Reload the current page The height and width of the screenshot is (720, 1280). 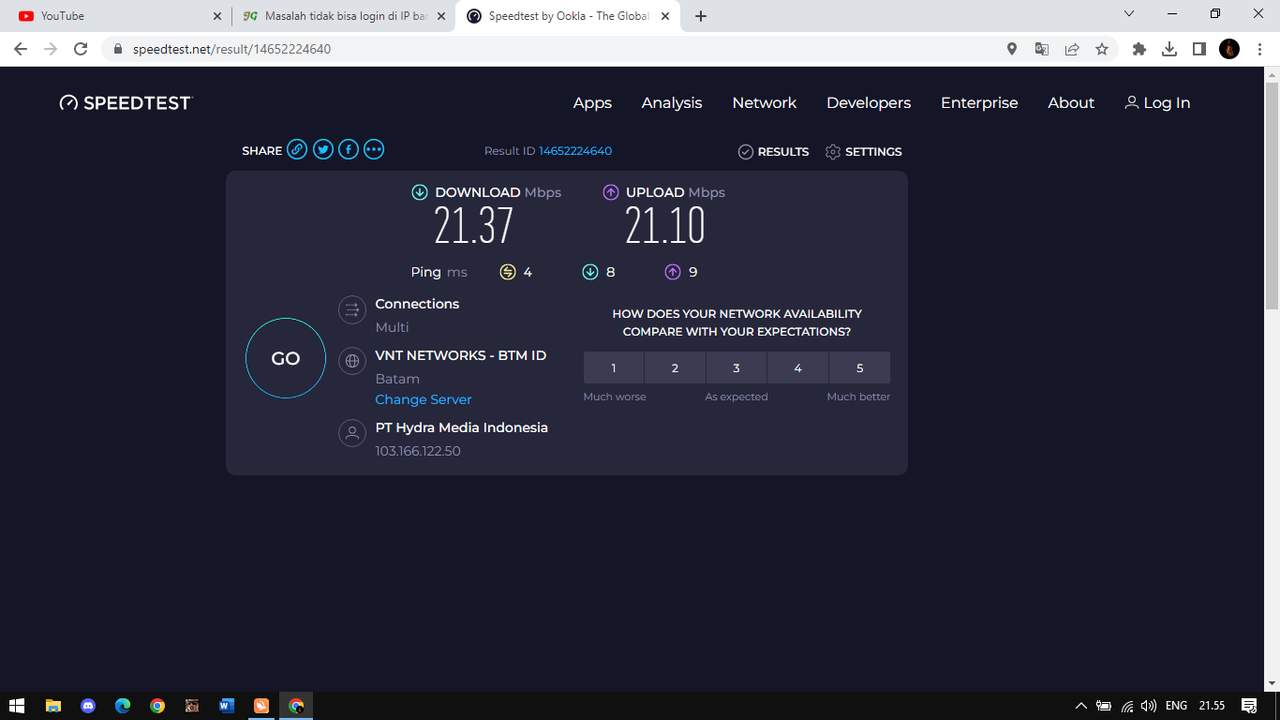tap(81, 49)
